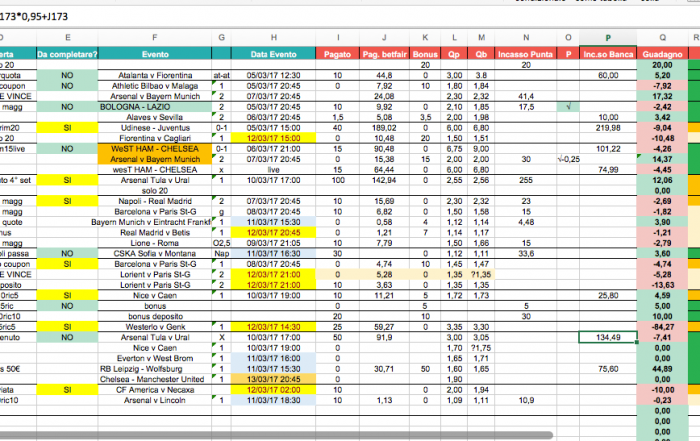Select the 'at-at' cell in column G
The image size is (700, 441).
(x=221, y=75)
